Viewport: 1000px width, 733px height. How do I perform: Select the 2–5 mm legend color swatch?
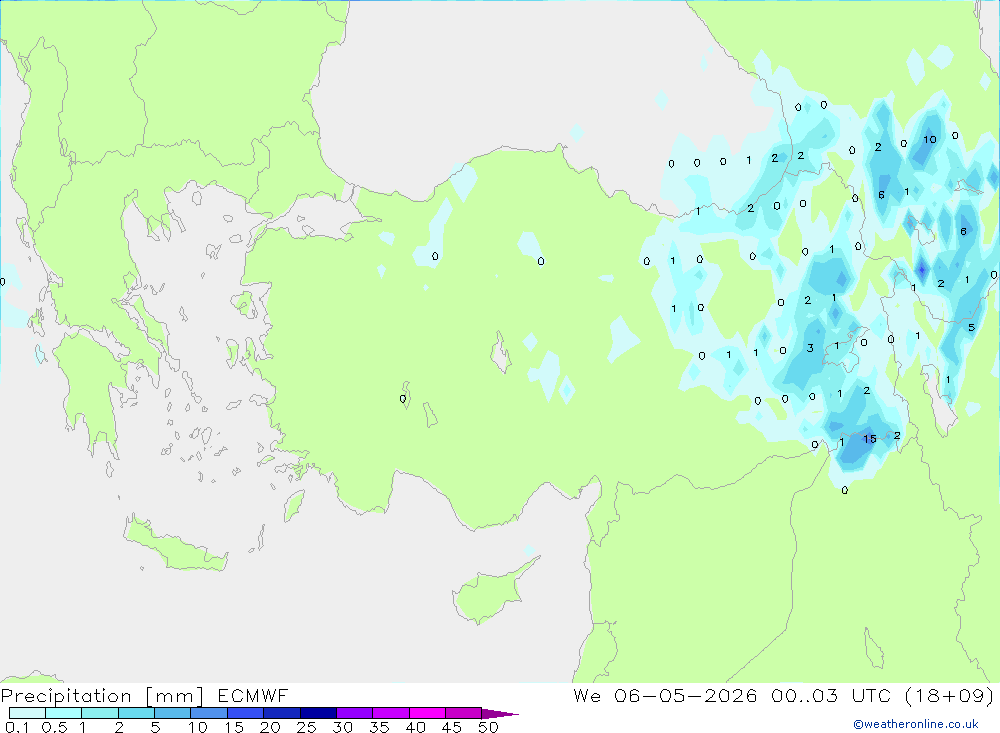(x=136, y=713)
